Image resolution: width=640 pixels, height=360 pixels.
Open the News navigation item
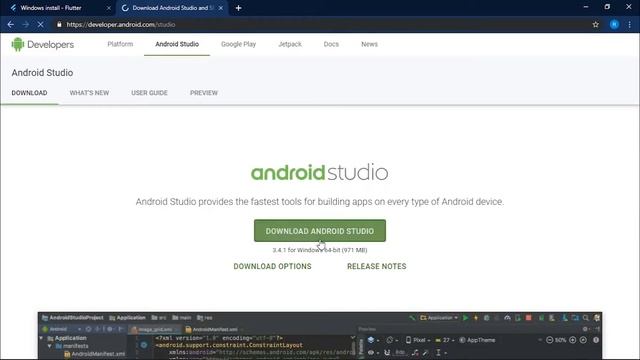369,44
